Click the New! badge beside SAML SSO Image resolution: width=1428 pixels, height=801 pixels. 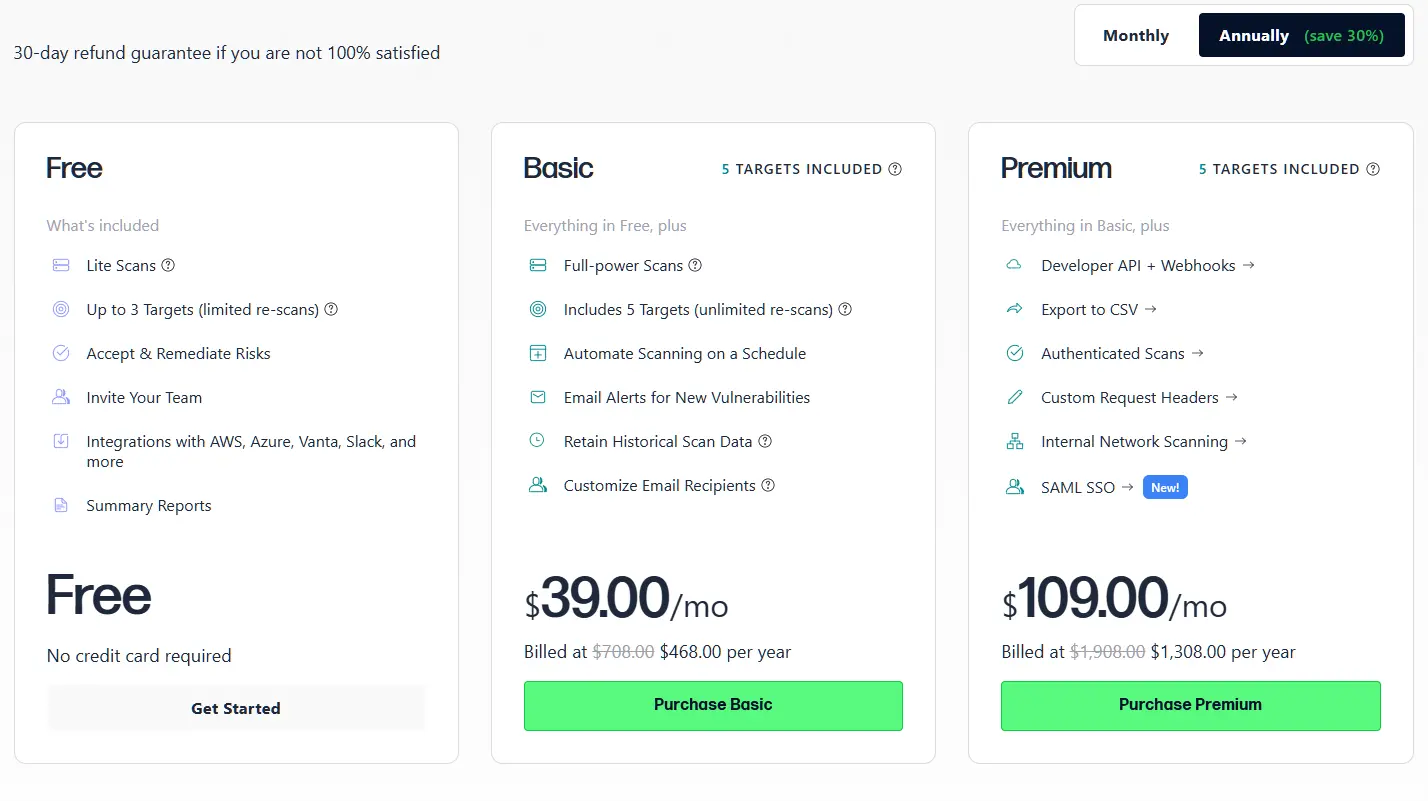[1165, 488]
